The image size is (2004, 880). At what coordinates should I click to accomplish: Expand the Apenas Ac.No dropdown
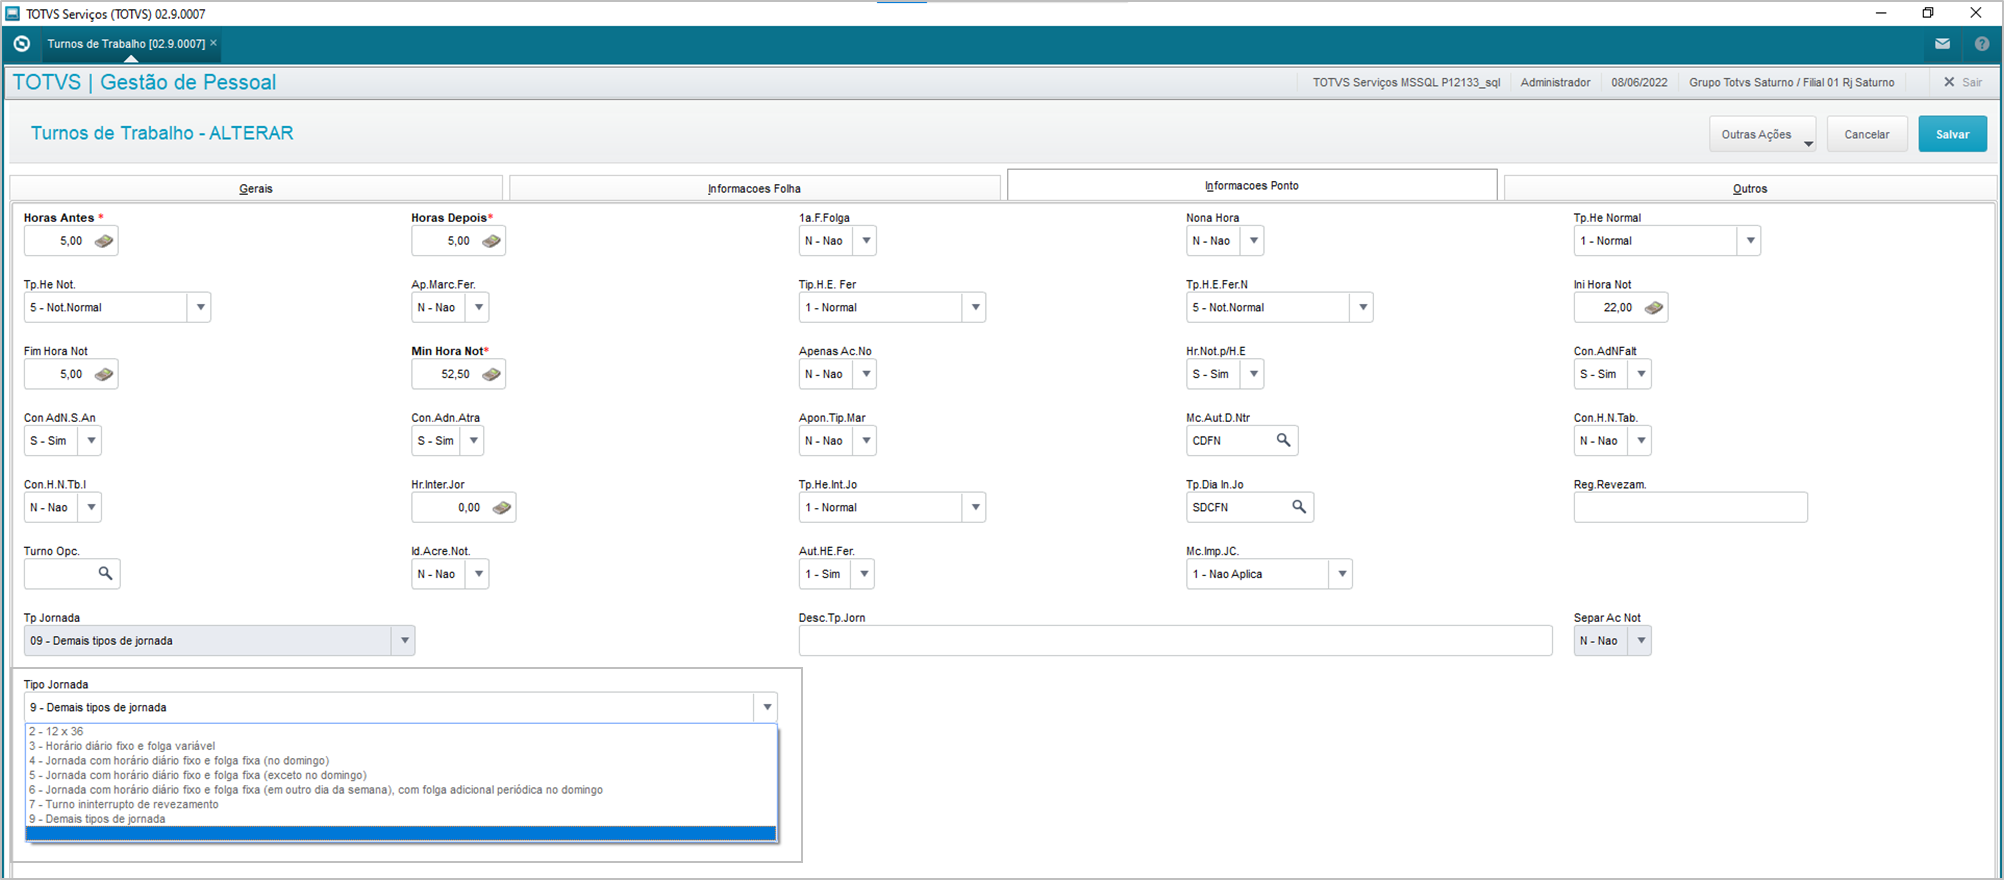tap(866, 374)
